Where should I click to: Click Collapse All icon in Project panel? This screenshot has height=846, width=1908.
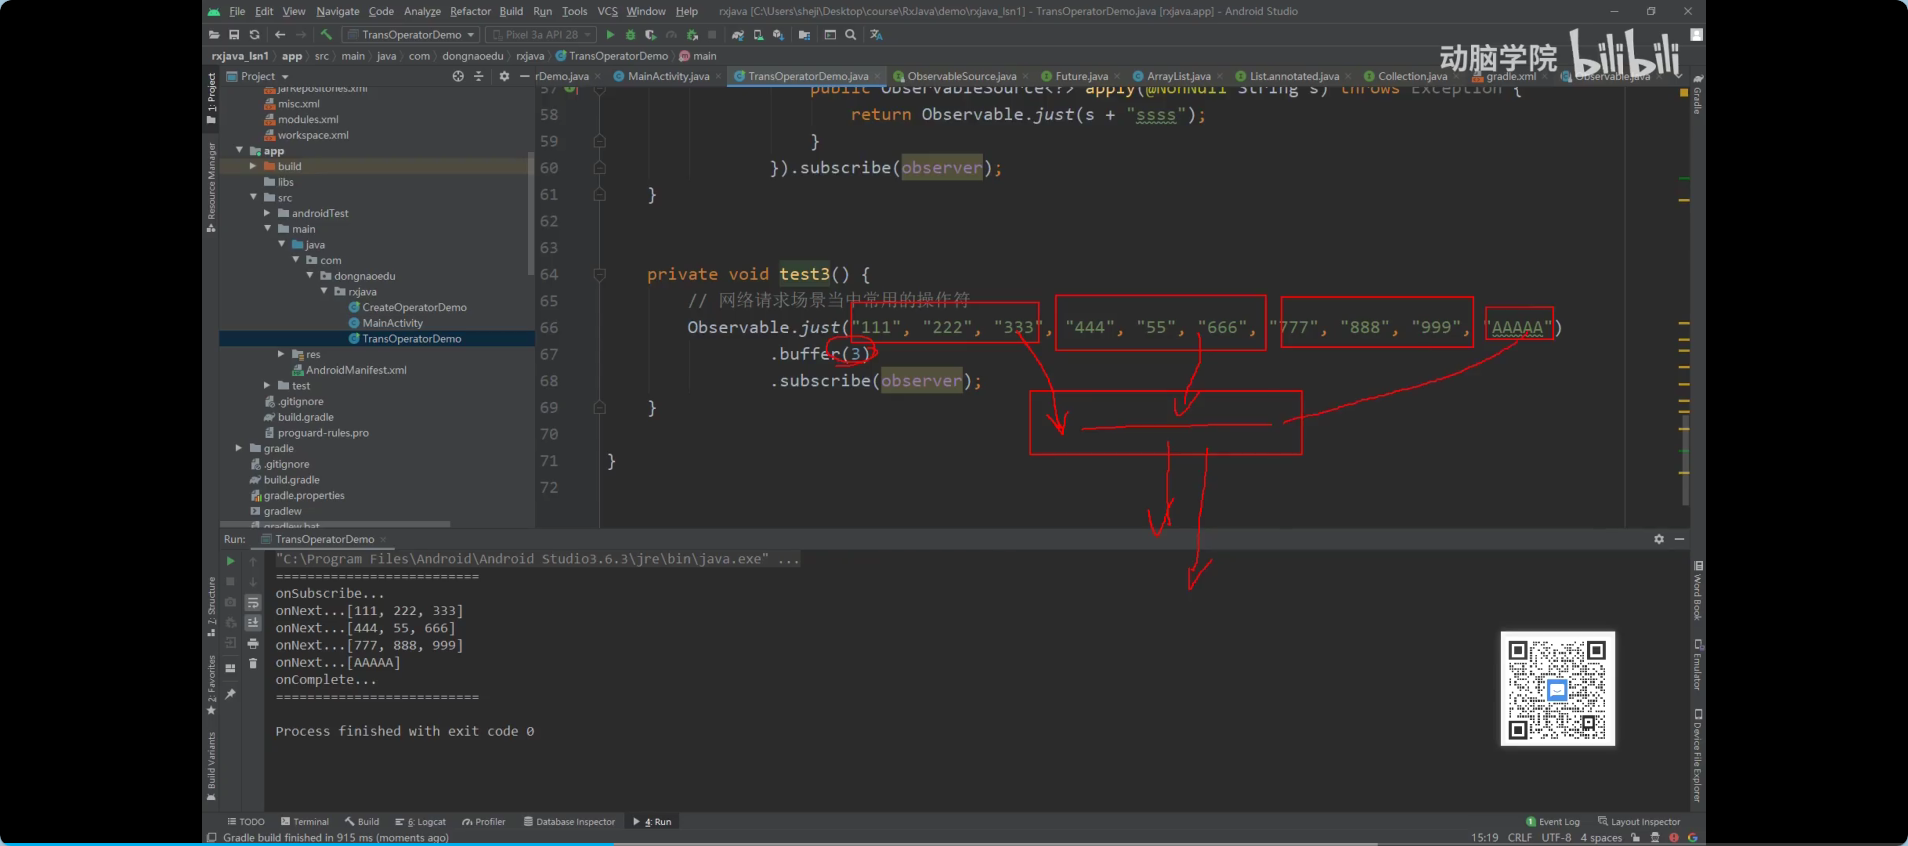pos(478,76)
